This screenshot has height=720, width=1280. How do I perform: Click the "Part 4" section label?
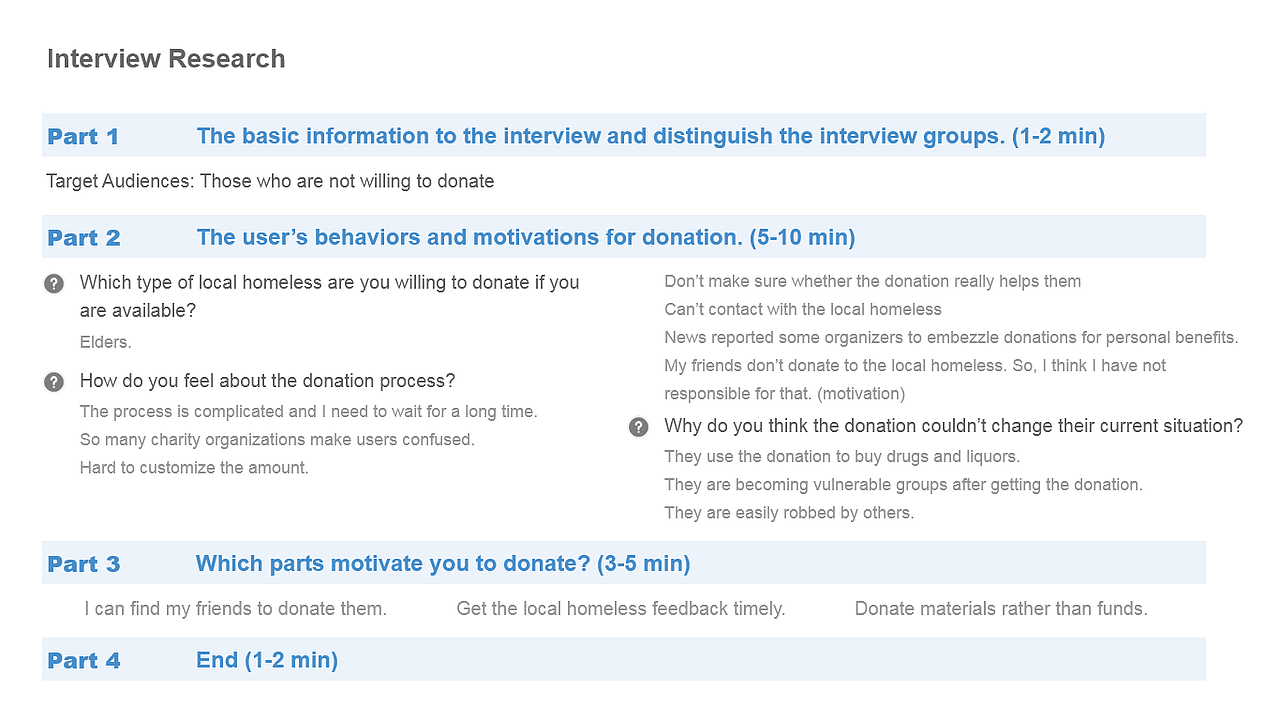pos(84,661)
